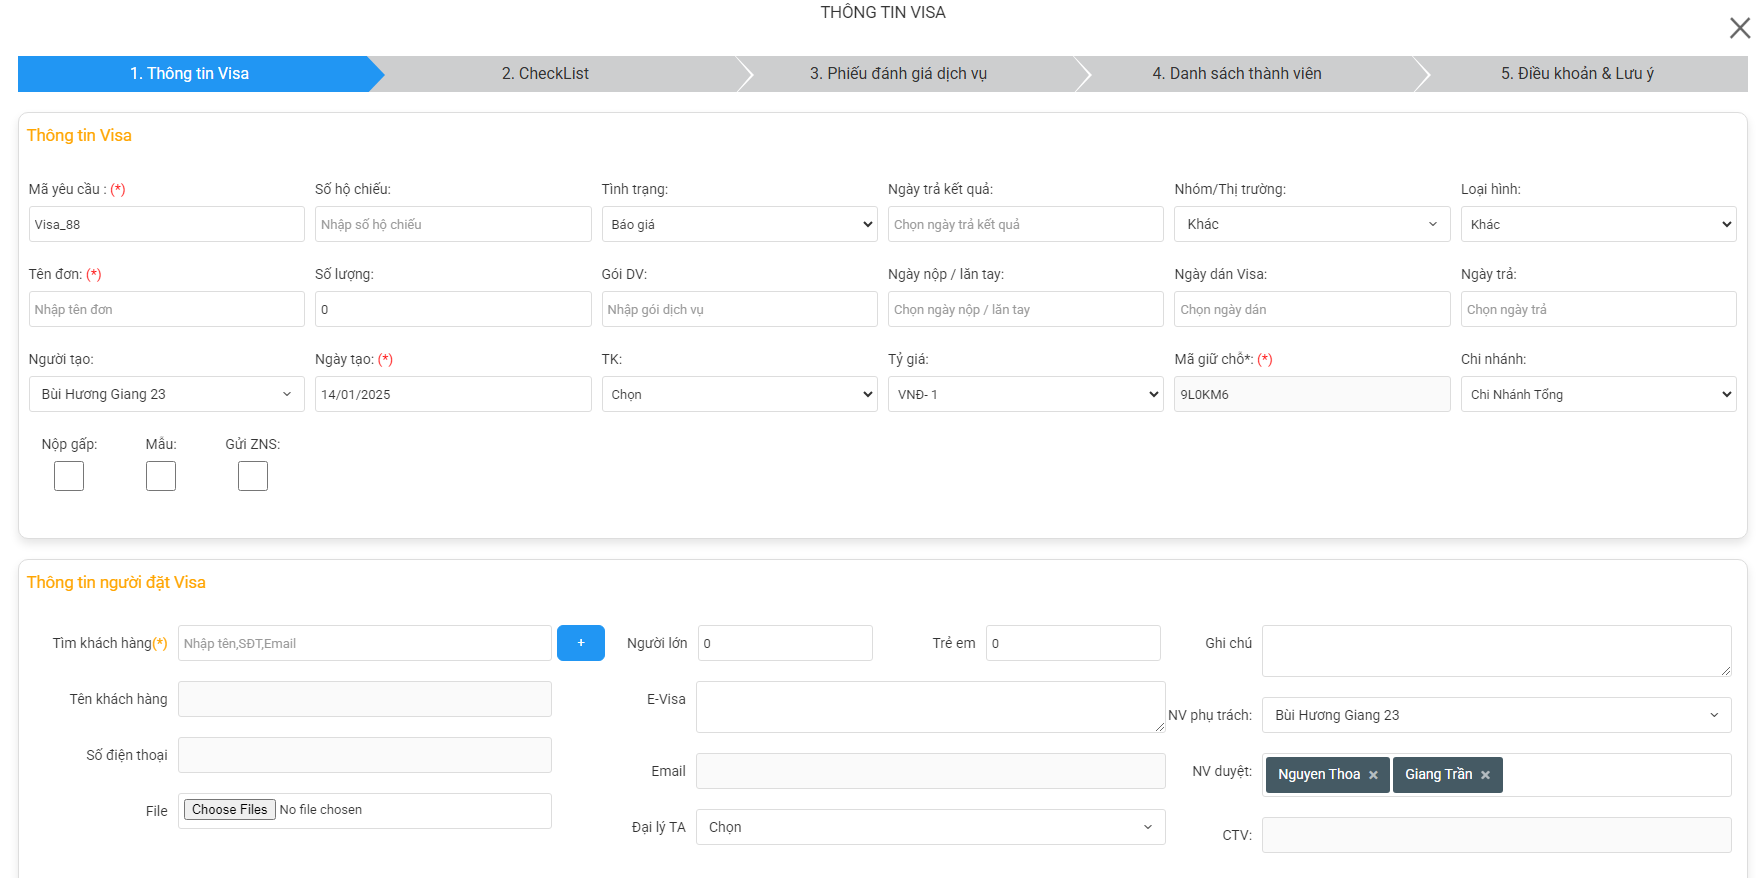Screen dimensions: 1764x878
Task: Click the blue plus add customer button
Action: [580, 643]
